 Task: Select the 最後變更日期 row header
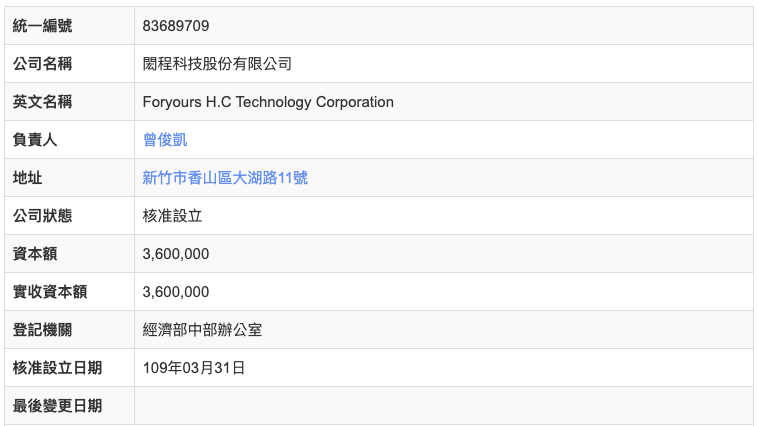point(57,406)
